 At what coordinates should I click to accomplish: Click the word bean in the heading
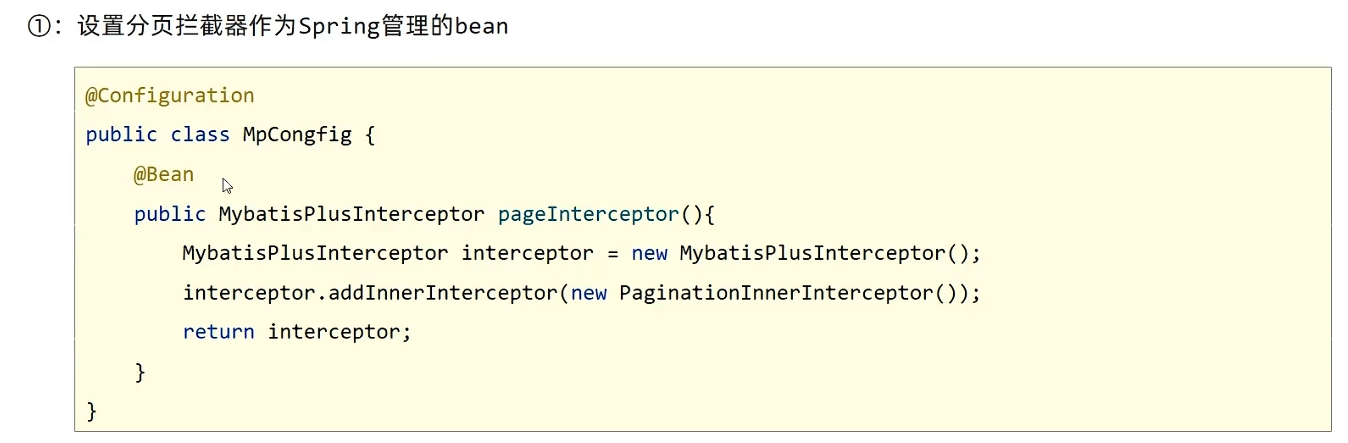click(482, 26)
